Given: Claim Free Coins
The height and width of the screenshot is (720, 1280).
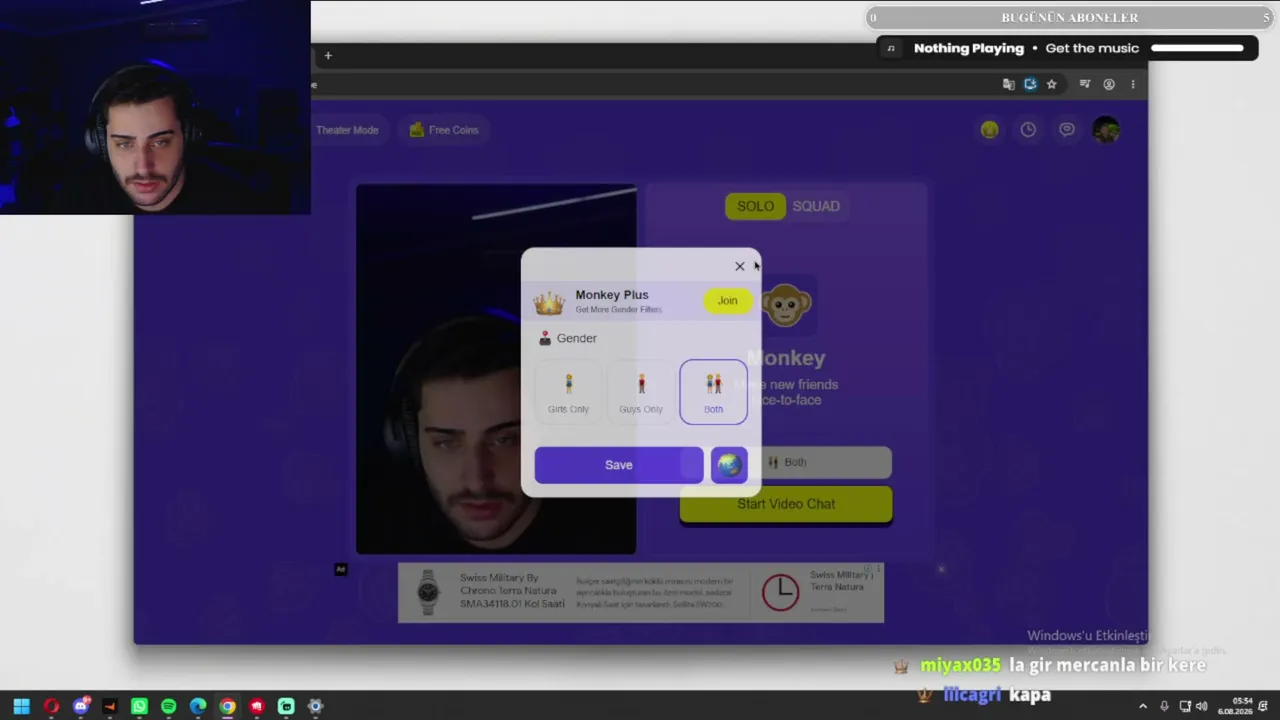Looking at the screenshot, I should (x=444, y=130).
